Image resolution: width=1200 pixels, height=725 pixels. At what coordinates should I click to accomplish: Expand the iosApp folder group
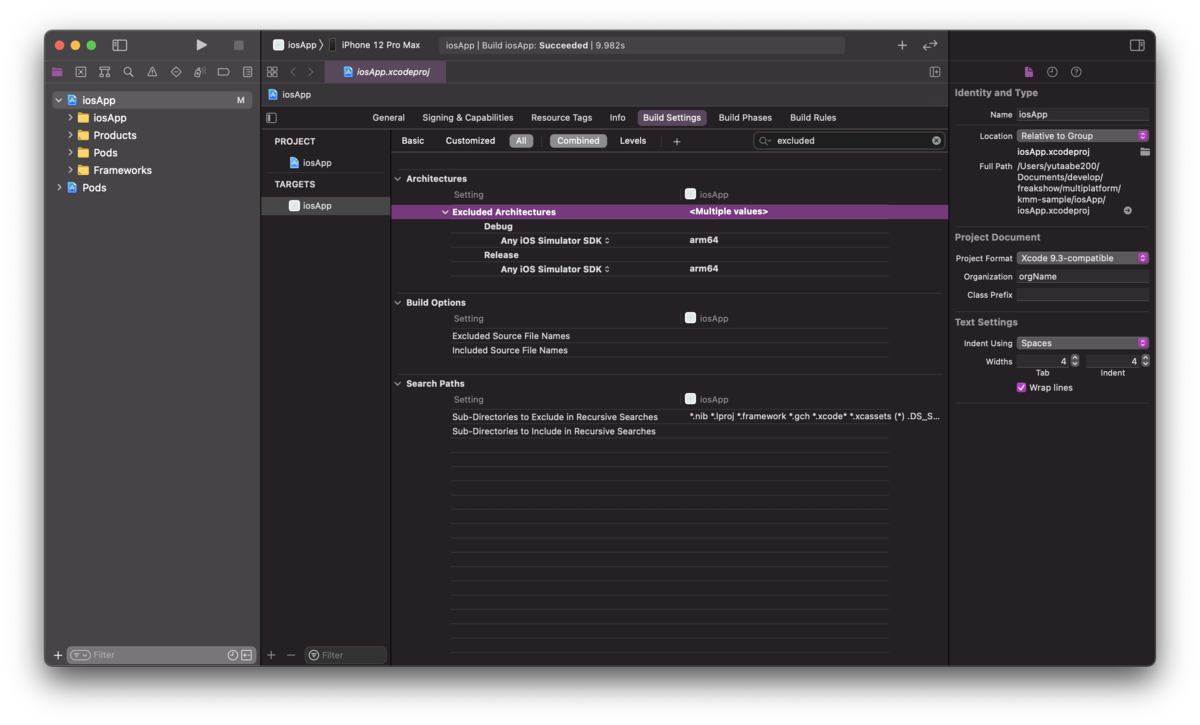click(x=71, y=118)
